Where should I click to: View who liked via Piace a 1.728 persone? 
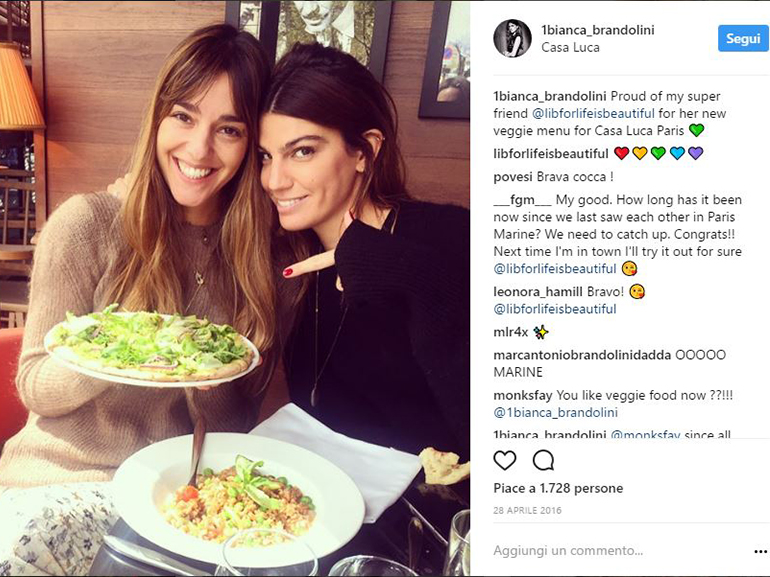pos(558,488)
